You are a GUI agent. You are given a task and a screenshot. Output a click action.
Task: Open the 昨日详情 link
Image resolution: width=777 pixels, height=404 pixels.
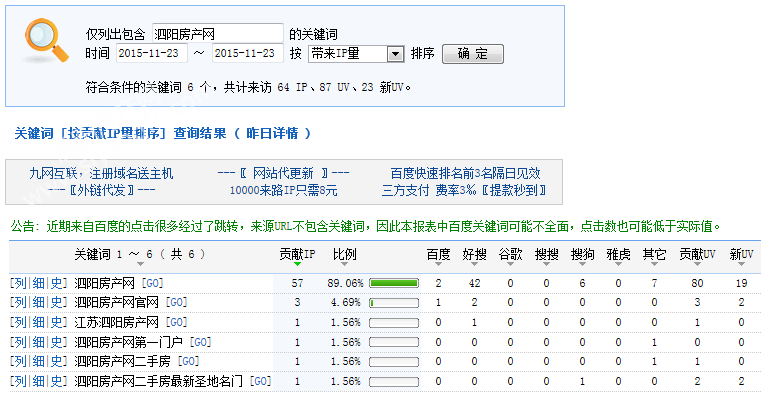273,133
